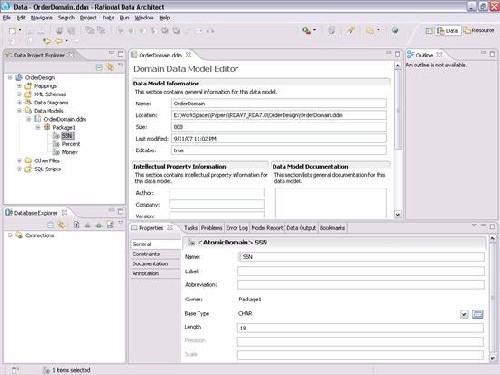Open the Edit menu
The height and width of the screenshot is (375, 500).
[21, 18]
